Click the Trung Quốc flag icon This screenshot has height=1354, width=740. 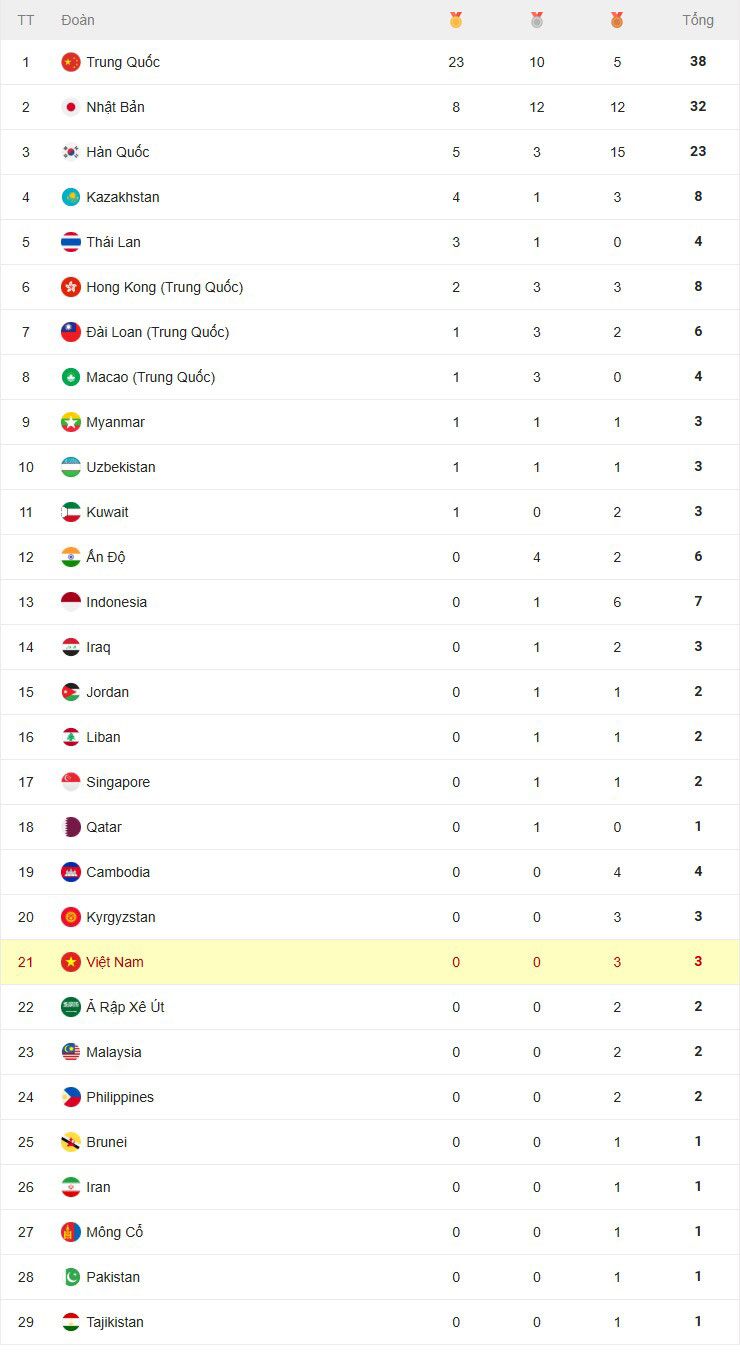coord(71,62)
